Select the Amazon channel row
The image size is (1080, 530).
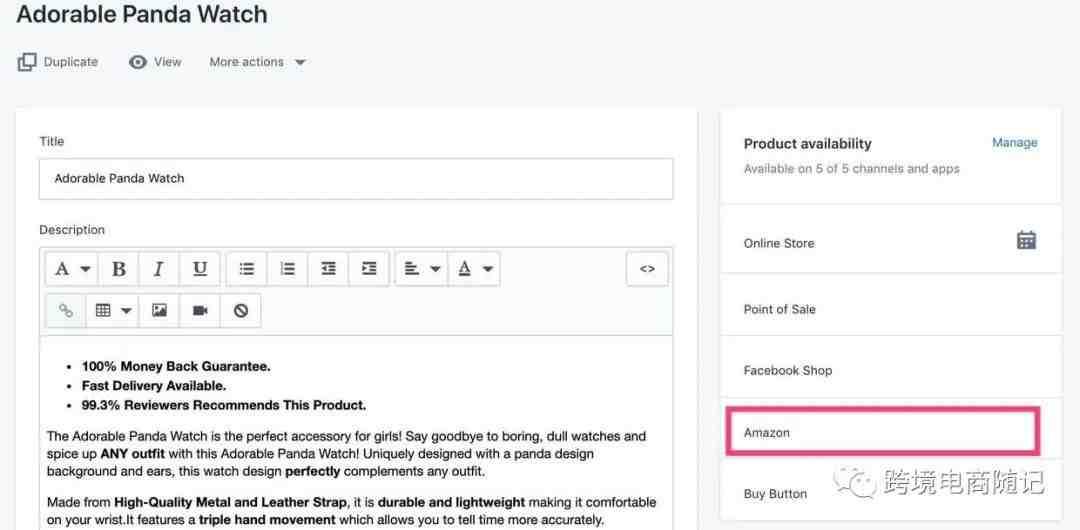[882, 432]
